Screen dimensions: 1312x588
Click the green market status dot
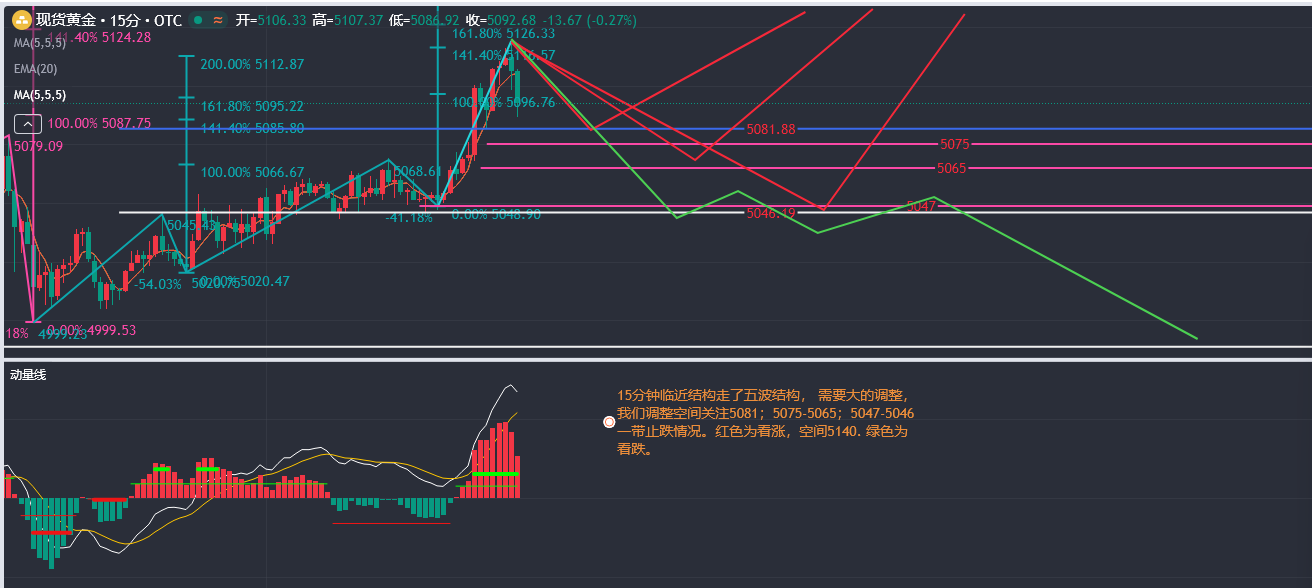[x=198, y=20]
